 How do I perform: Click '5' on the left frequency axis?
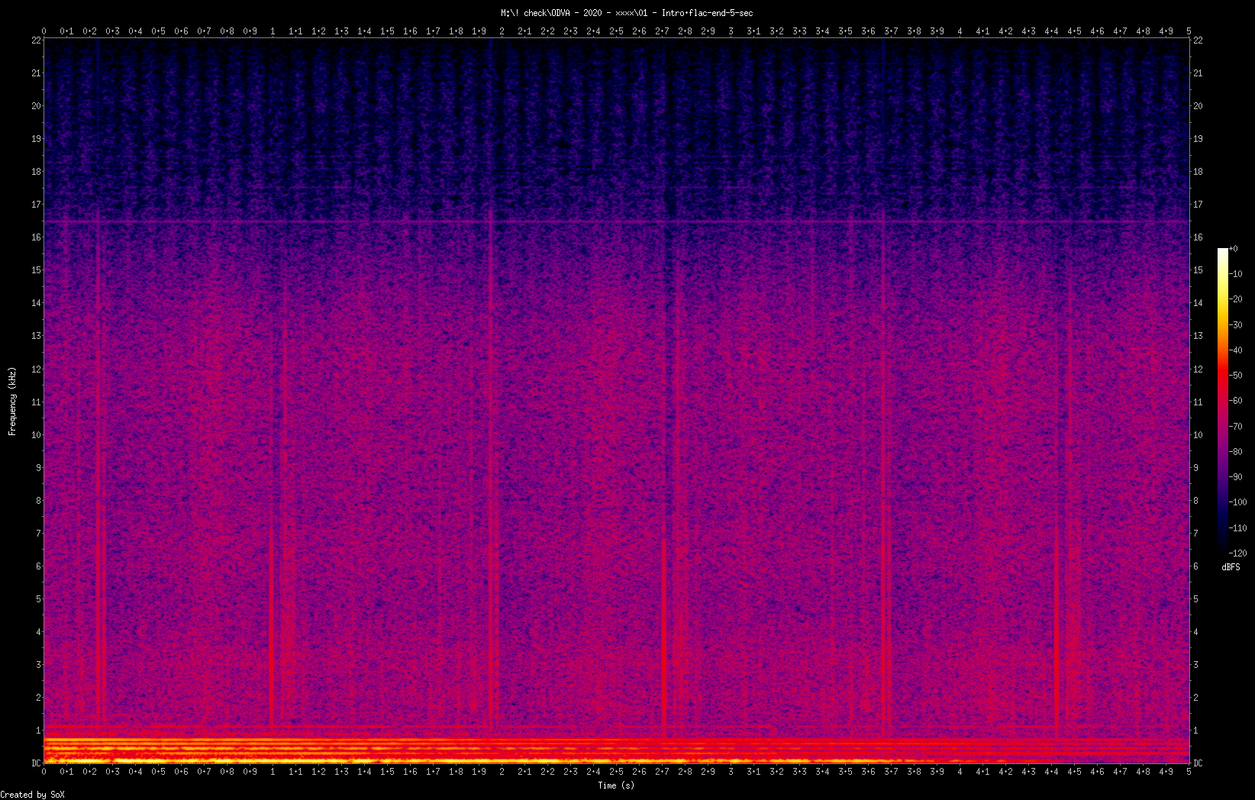tap(37, 599)
